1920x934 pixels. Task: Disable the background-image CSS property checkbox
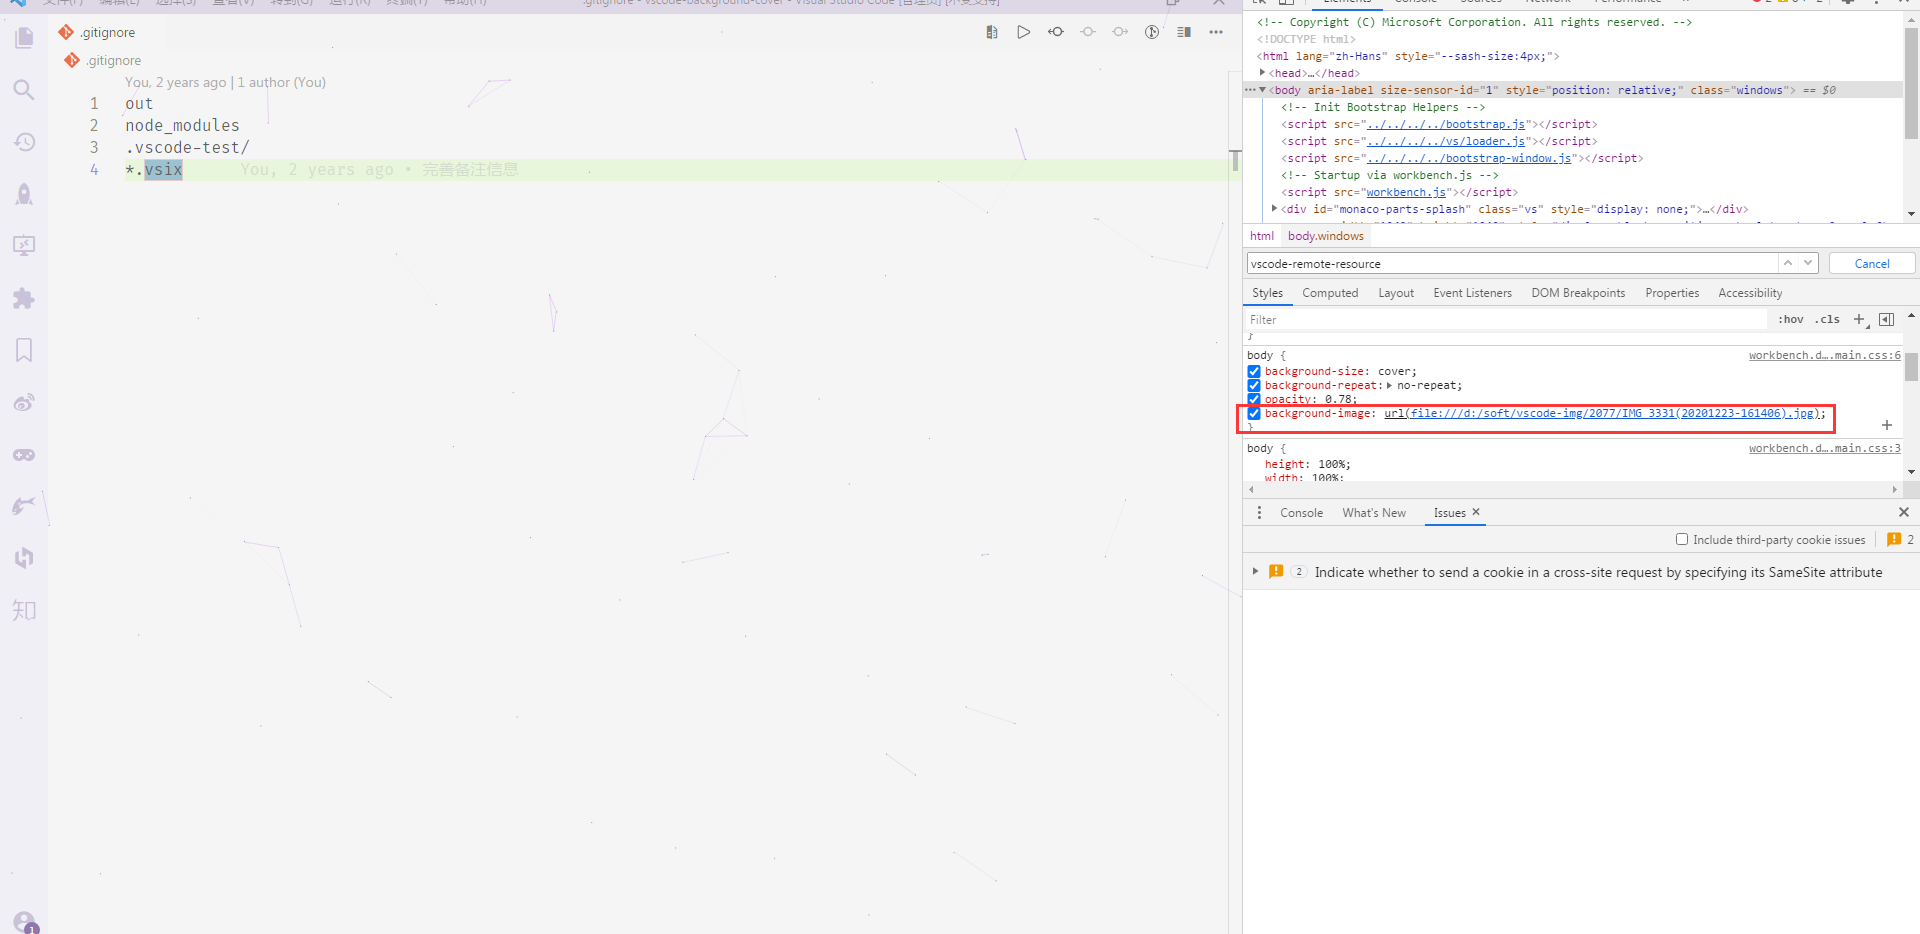click(1253, 413)
